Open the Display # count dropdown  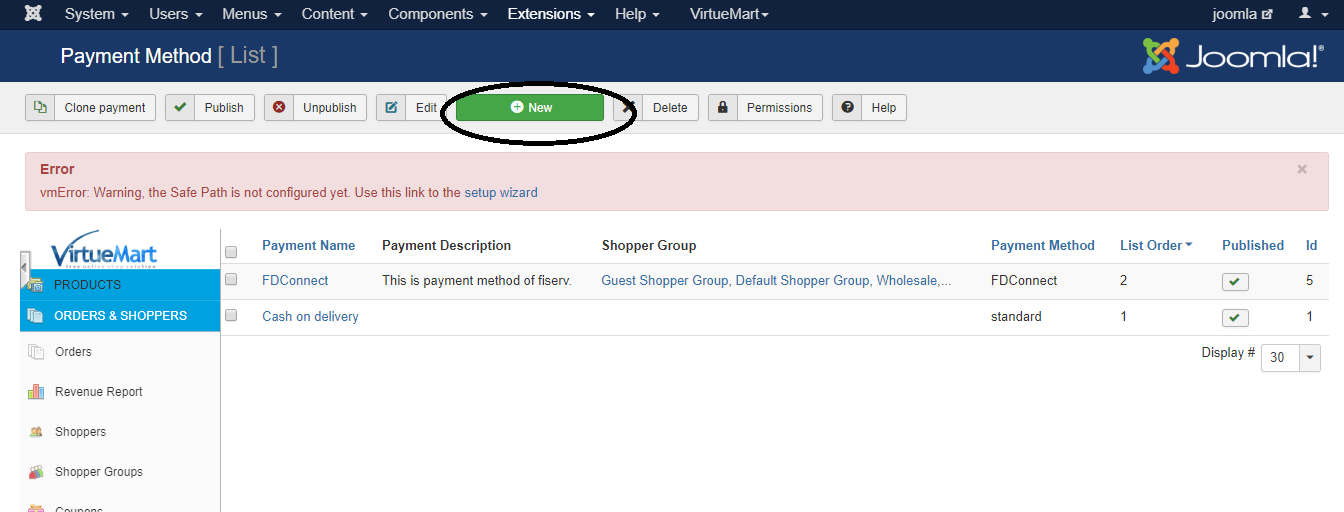[1310, 357]
